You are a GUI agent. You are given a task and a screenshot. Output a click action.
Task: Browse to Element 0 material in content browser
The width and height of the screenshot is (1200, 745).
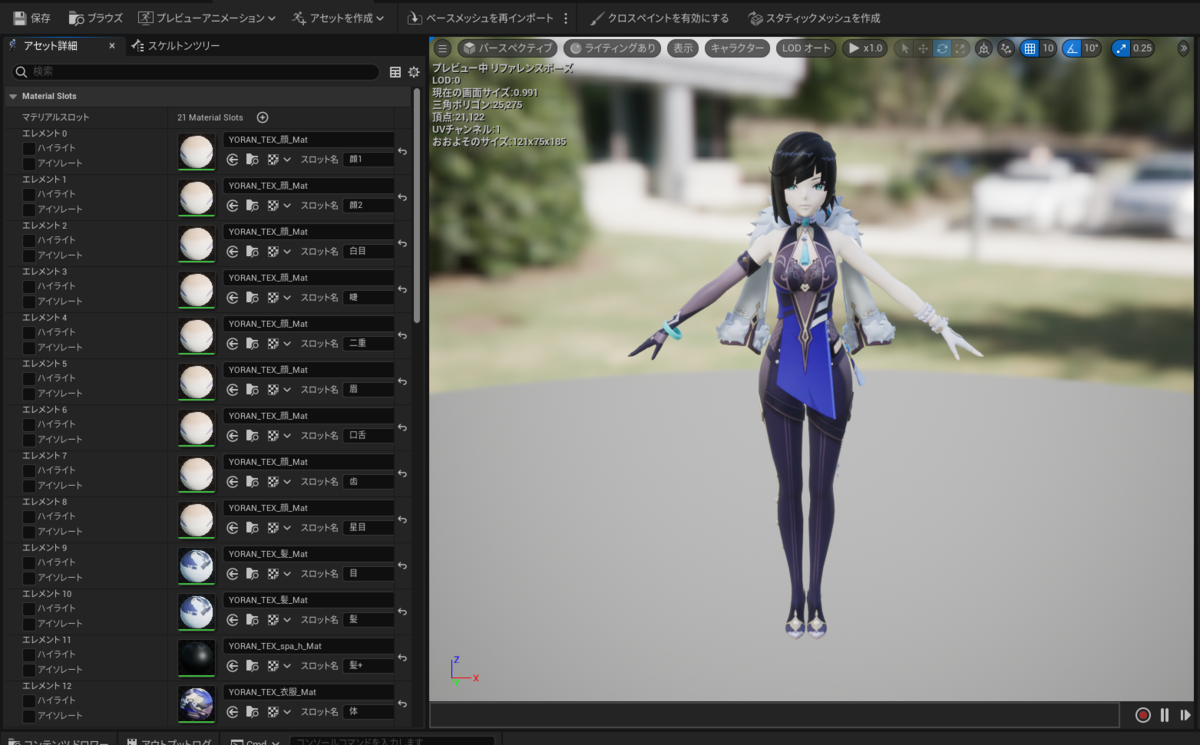[x=252, y=159]
